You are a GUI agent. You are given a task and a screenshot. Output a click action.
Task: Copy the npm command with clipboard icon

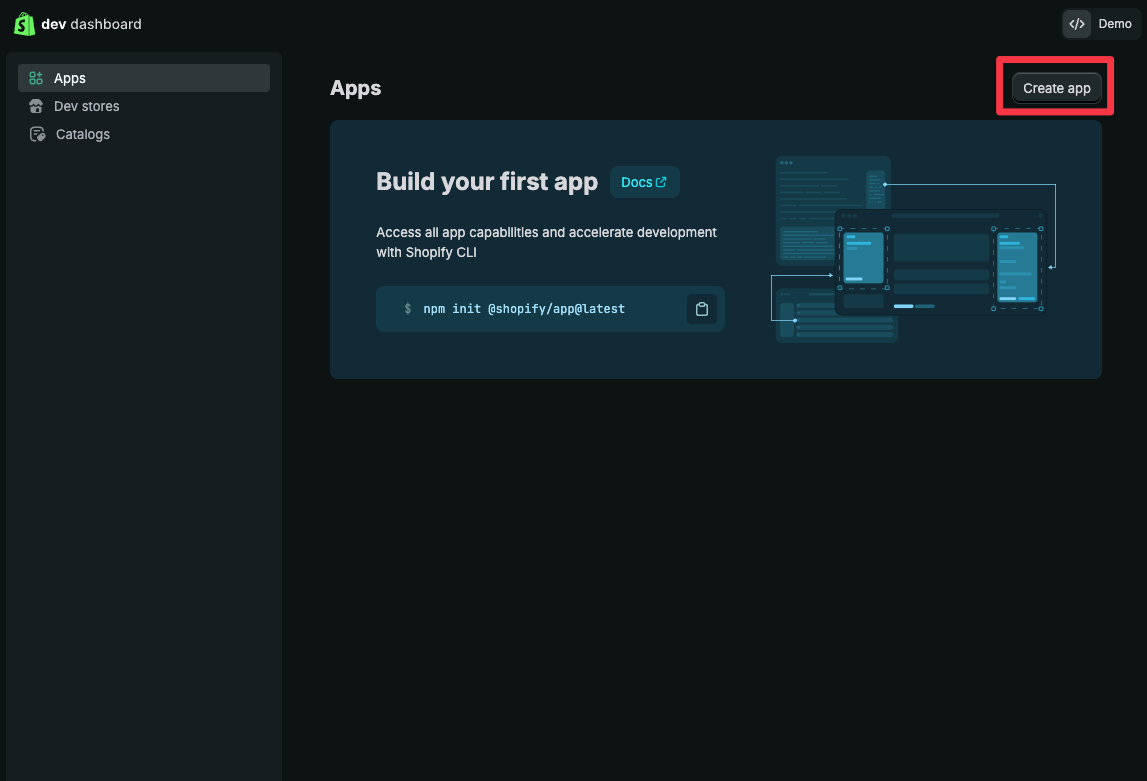tap(702, 309)
